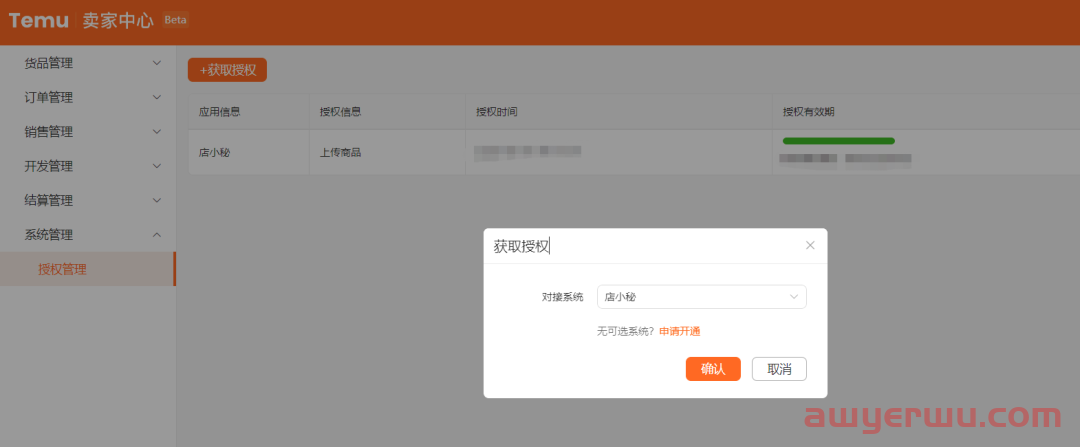Expand the 订单管理 menu chevron
The image size is (1080, 447).
click(157, 97)
